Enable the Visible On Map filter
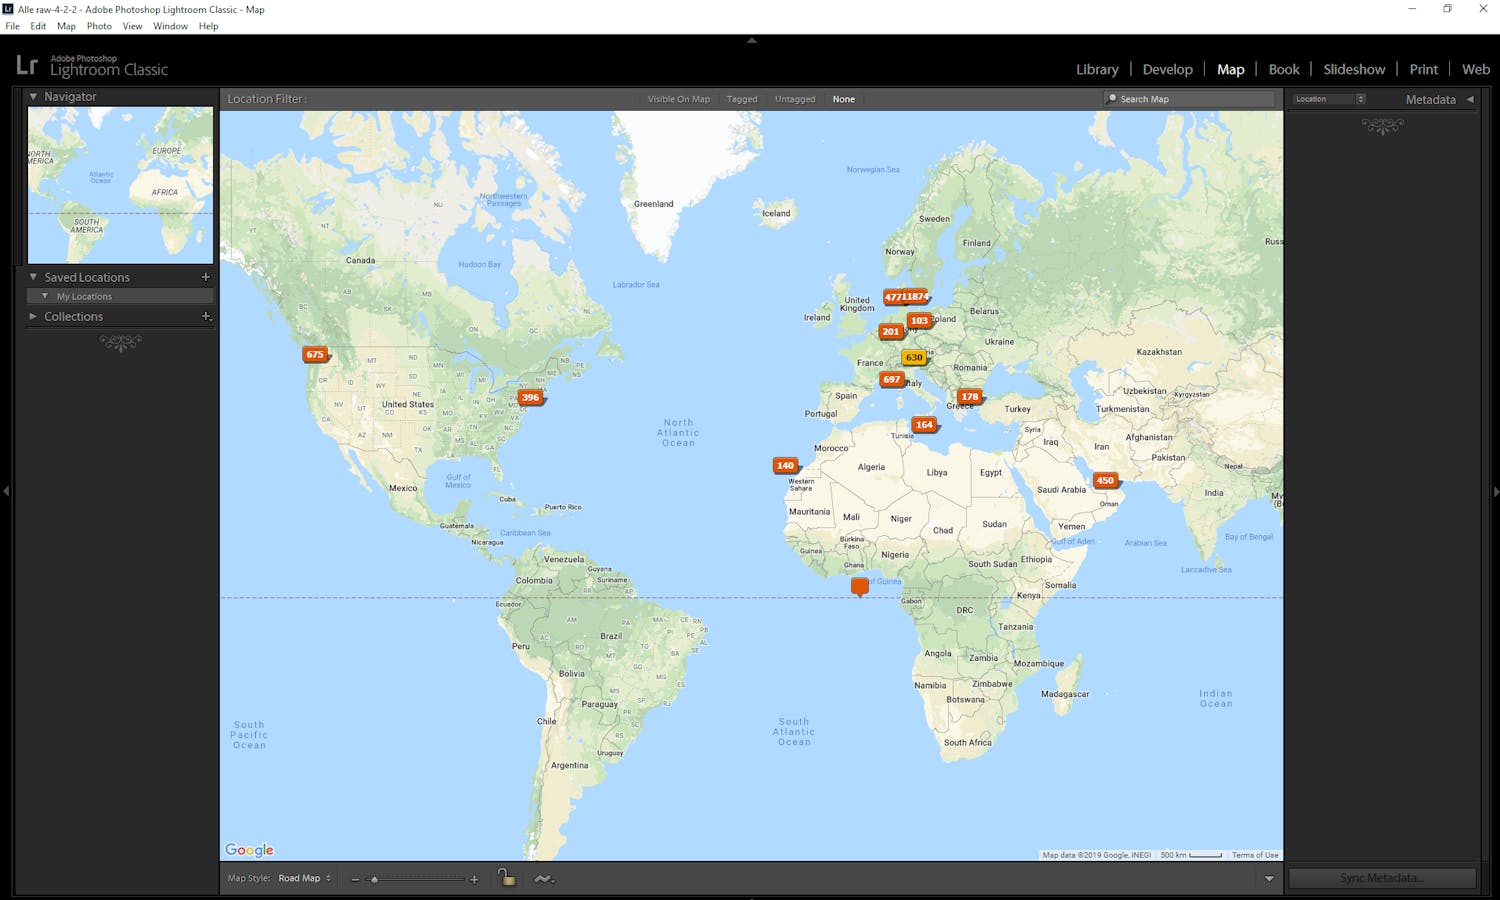 [678, 99]
